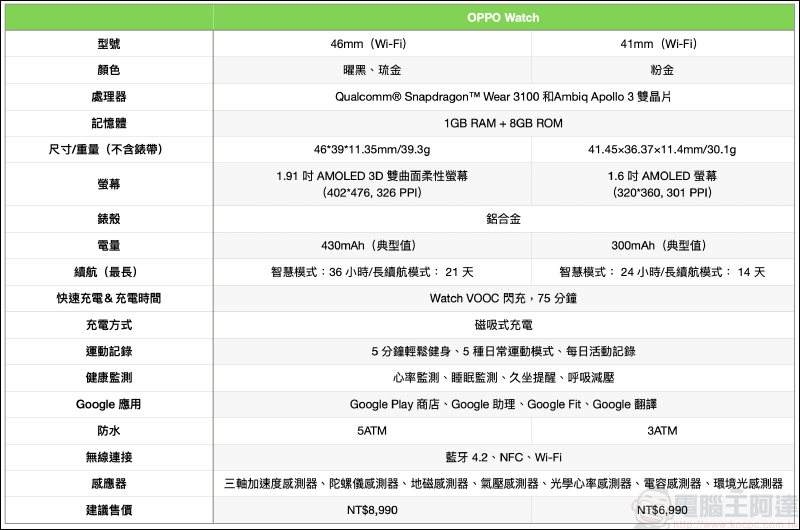This screenshot has width=800, height=530.
Task: Click the 建議售價 row label
Action: 109,510
